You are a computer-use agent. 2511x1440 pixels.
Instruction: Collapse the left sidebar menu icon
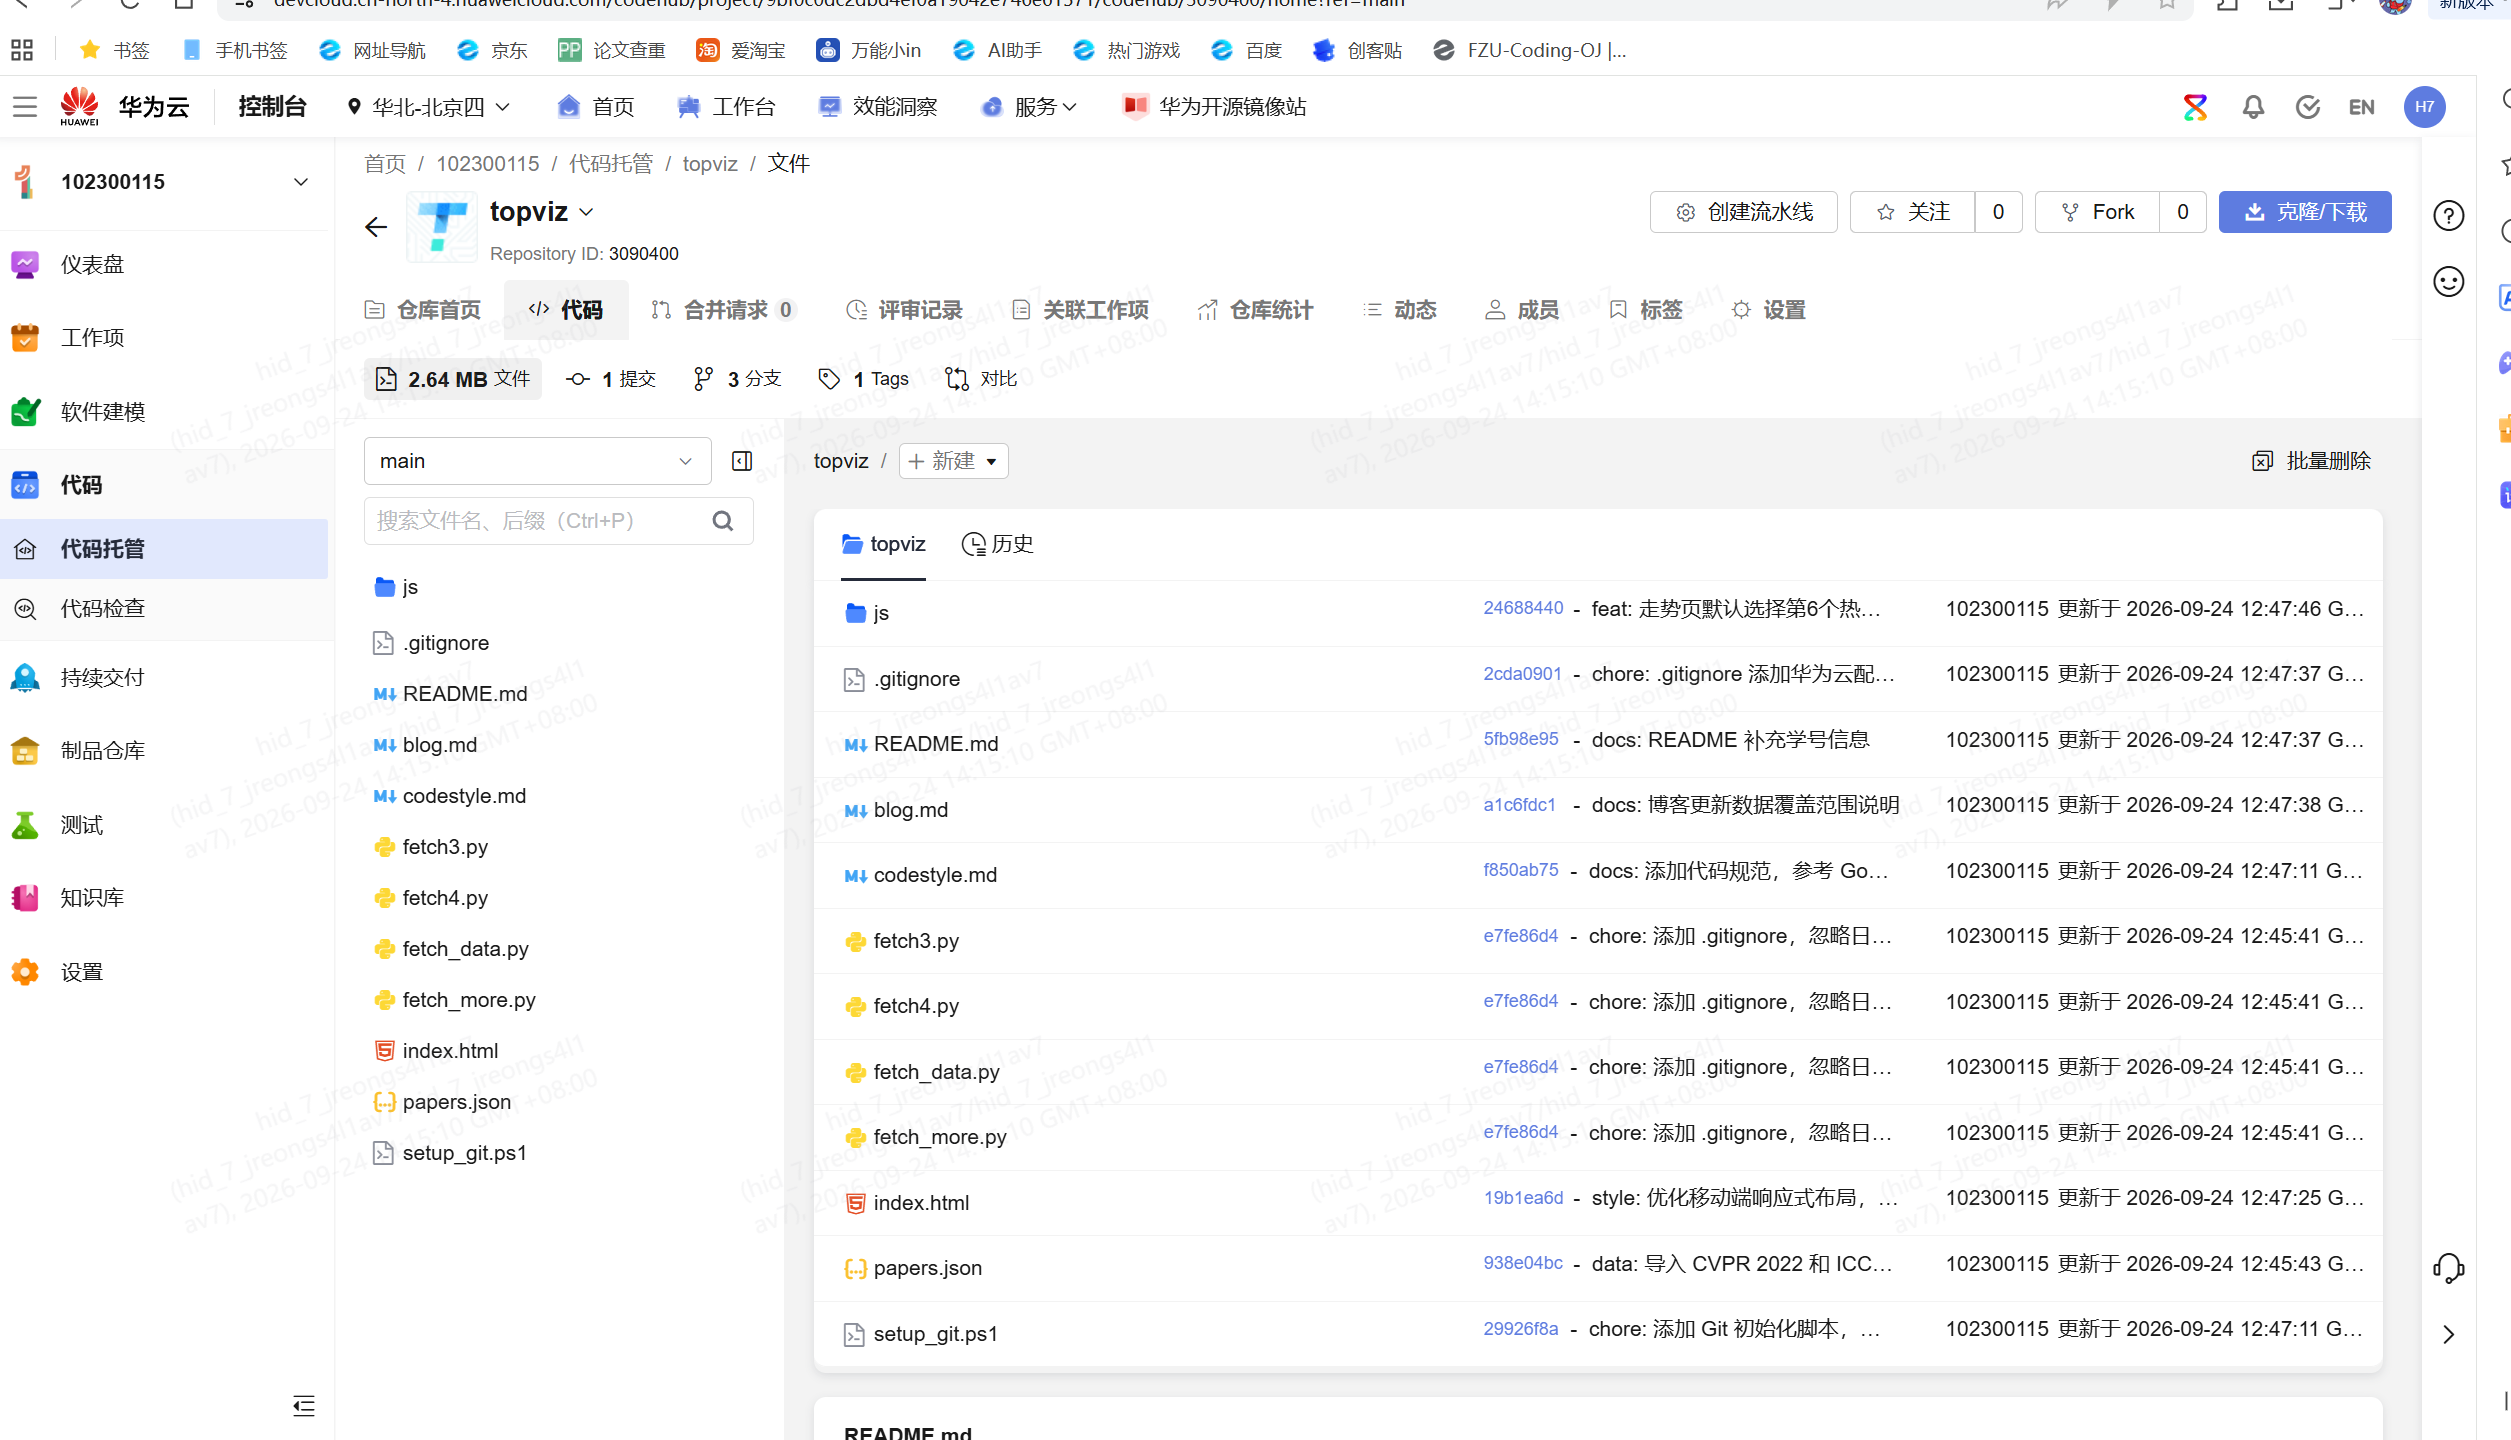tap(304, 1406)
